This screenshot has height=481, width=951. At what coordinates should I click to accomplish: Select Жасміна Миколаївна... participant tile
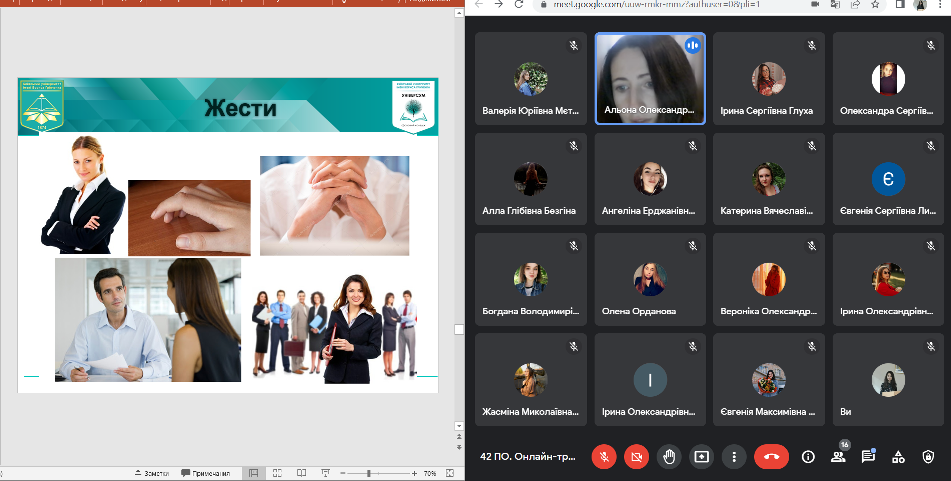click(x=531, y=380)
